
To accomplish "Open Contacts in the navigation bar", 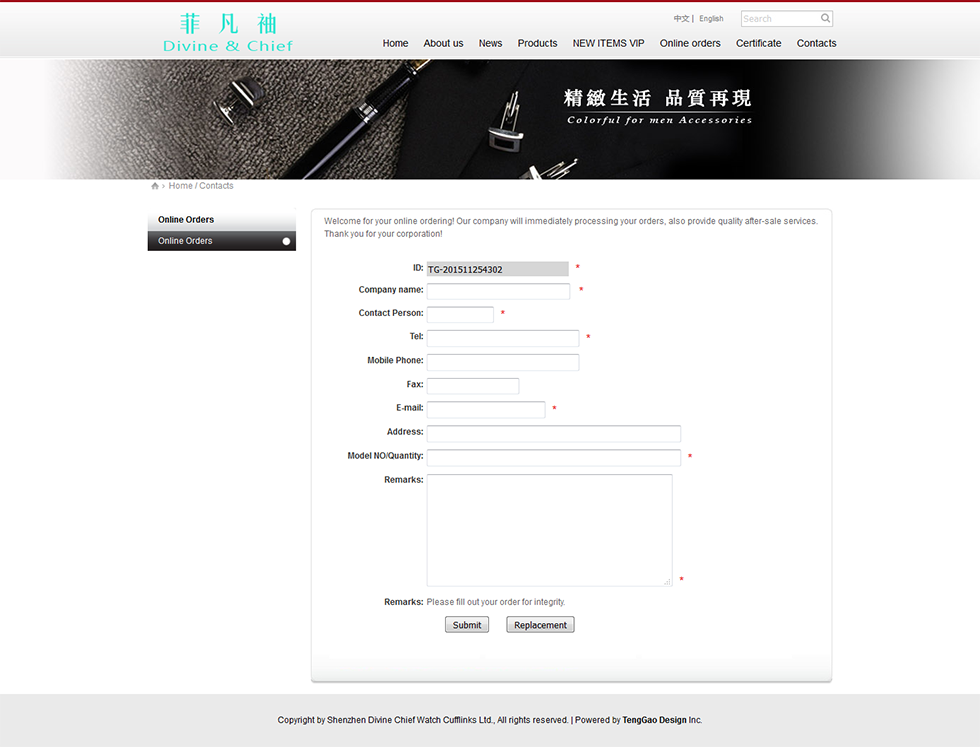I will 816,43.
